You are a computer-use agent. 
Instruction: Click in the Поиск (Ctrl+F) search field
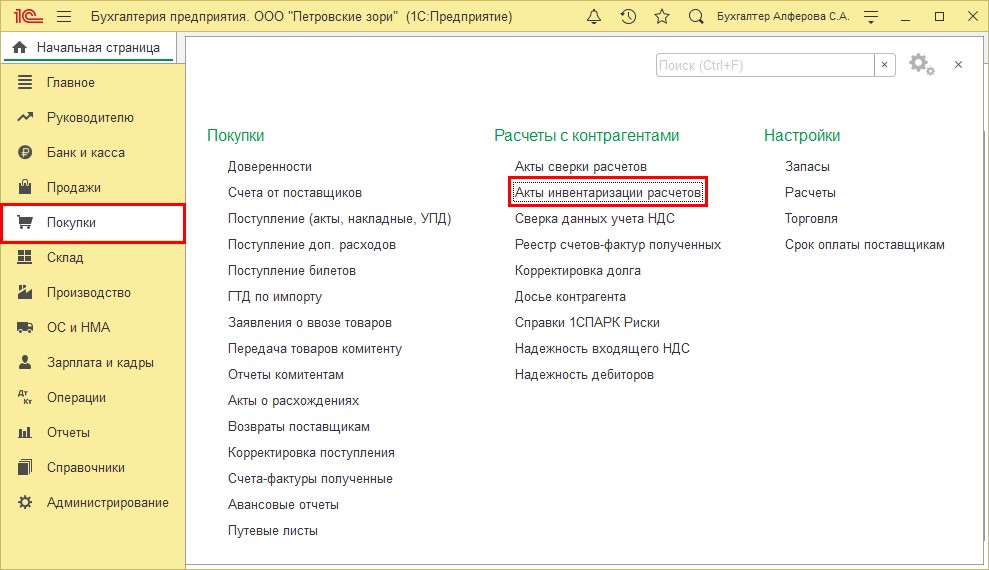pyautogui.click(x=765, y=65)
